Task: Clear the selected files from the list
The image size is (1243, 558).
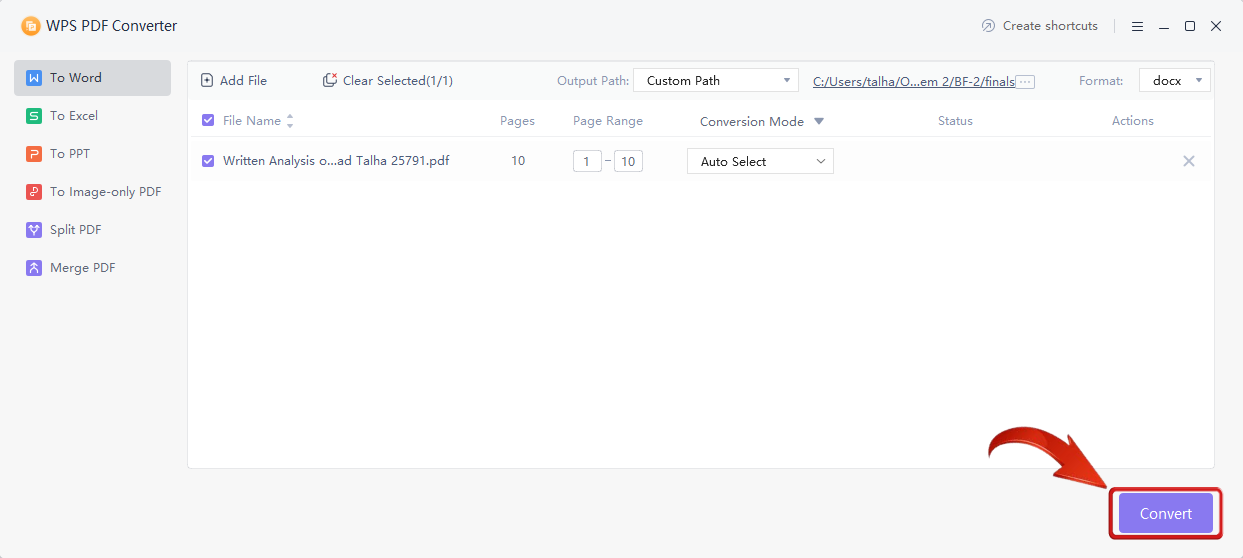Action: click(x=388, y=81)
